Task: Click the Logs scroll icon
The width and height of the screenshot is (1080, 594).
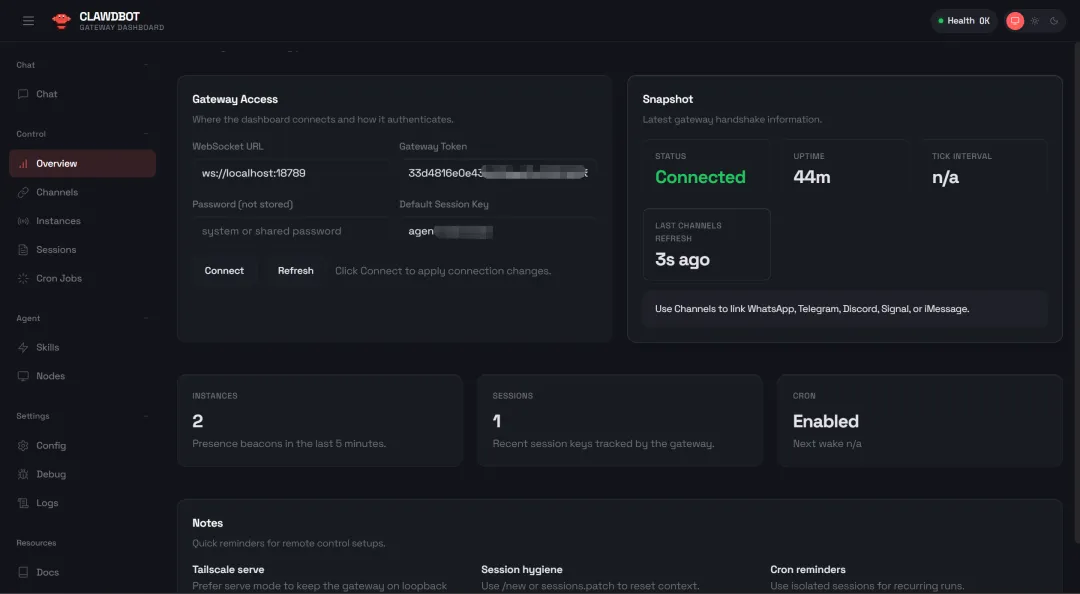Action: (23, 503)
